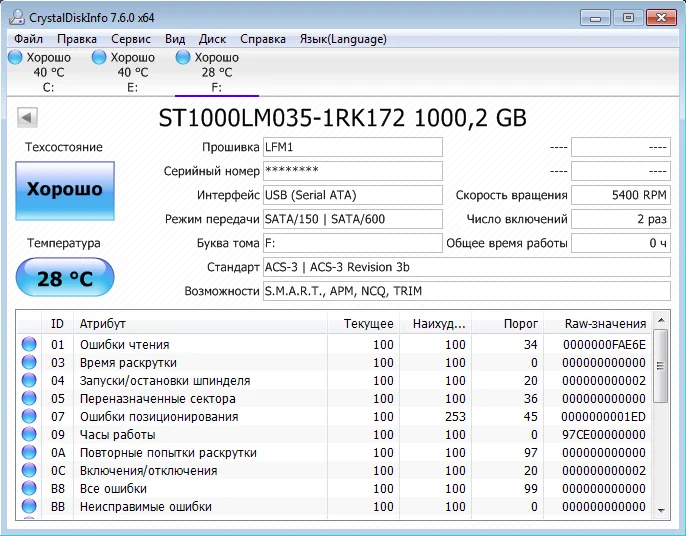Click status icon for attribute 09 row
Image resolution: width=686 pixels, height=536 pixels.
(x=29, y=435)
